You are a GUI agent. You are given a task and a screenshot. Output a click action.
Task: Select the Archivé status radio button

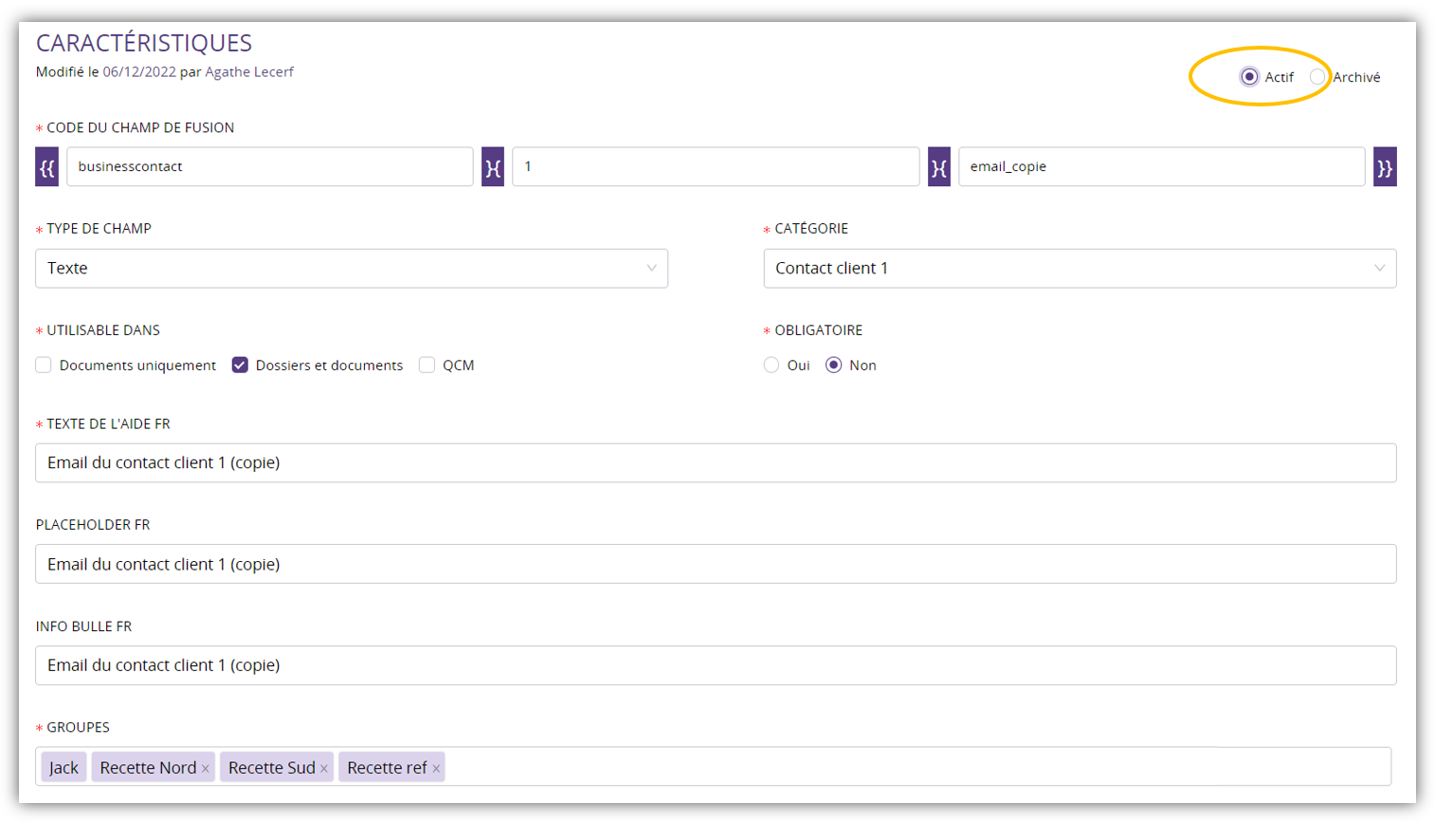(x=1318, y=77)
